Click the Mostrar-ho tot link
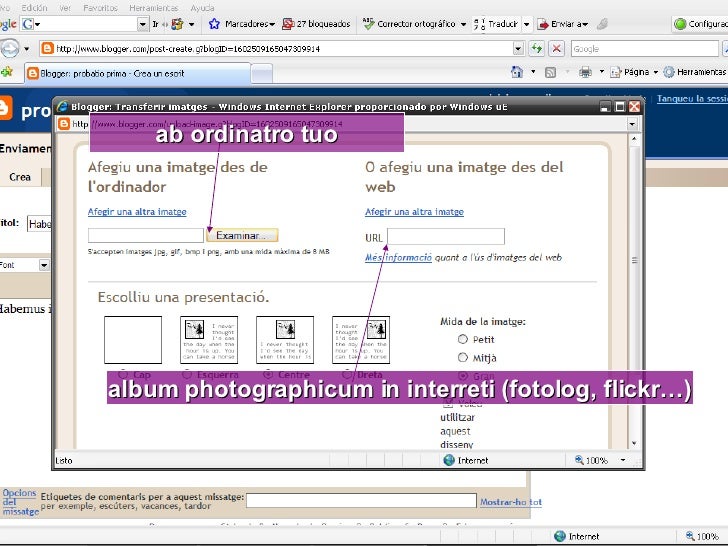 (511, 502)
